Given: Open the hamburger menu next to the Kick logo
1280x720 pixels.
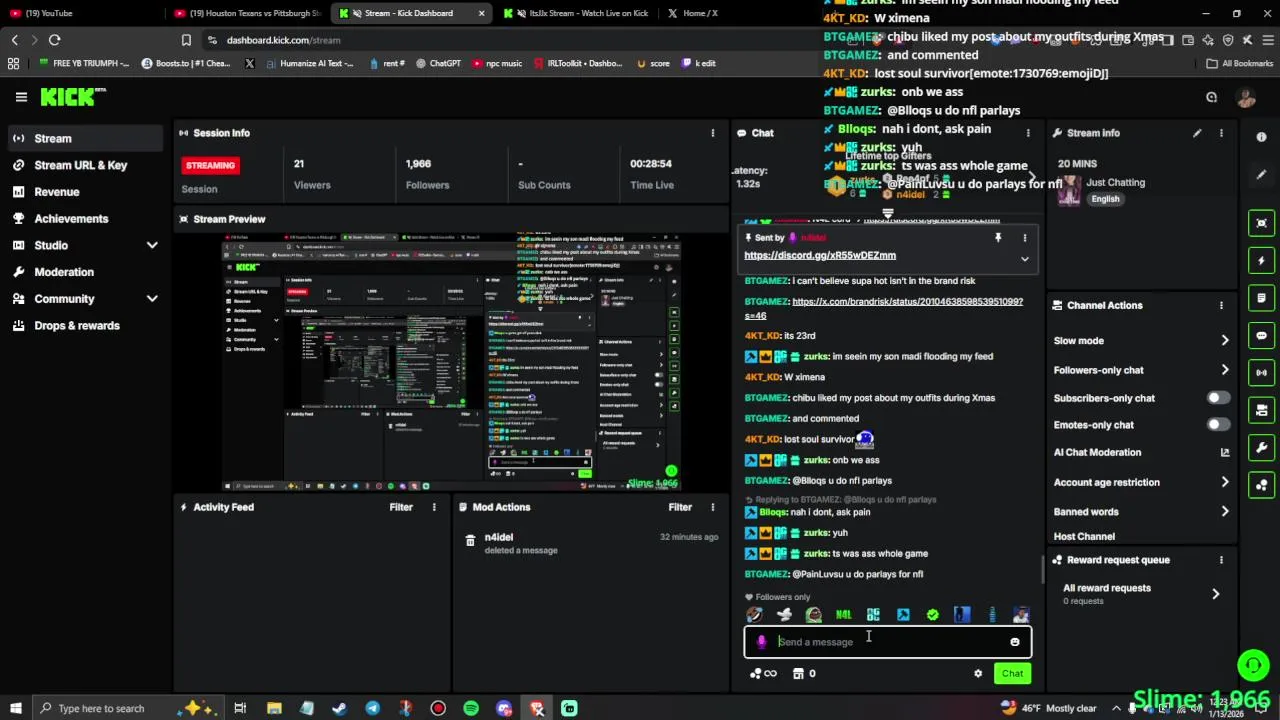Looking at the screenshot, I should tap(21, 97).
